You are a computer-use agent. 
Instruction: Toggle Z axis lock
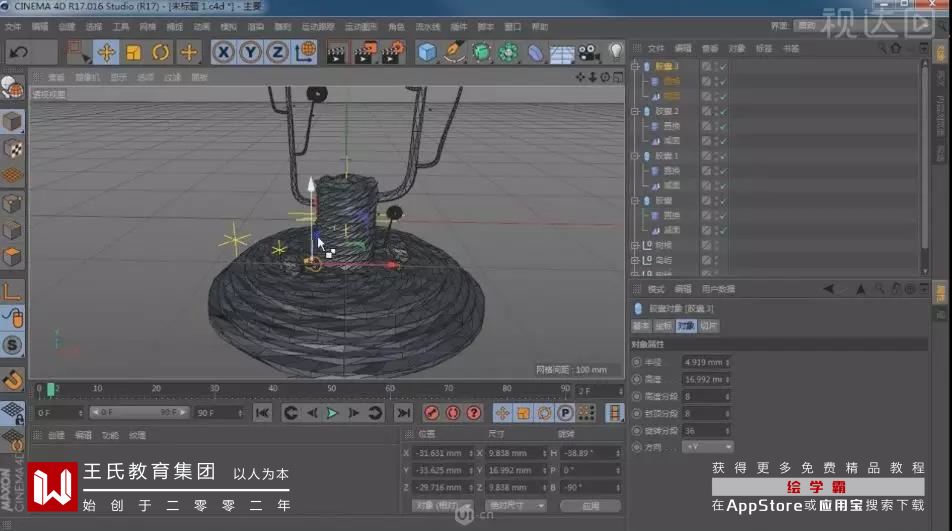[277, 52]
